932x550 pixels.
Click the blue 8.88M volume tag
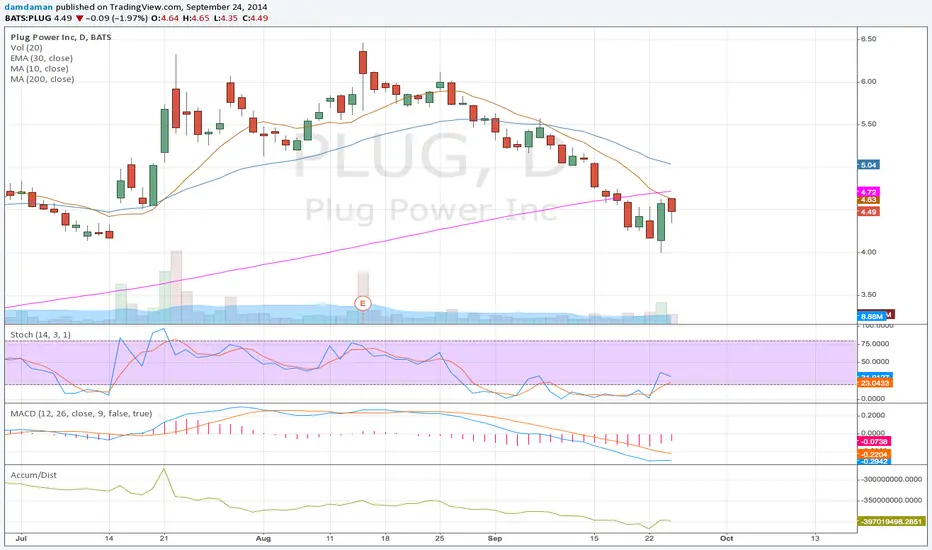click(871, 316)
